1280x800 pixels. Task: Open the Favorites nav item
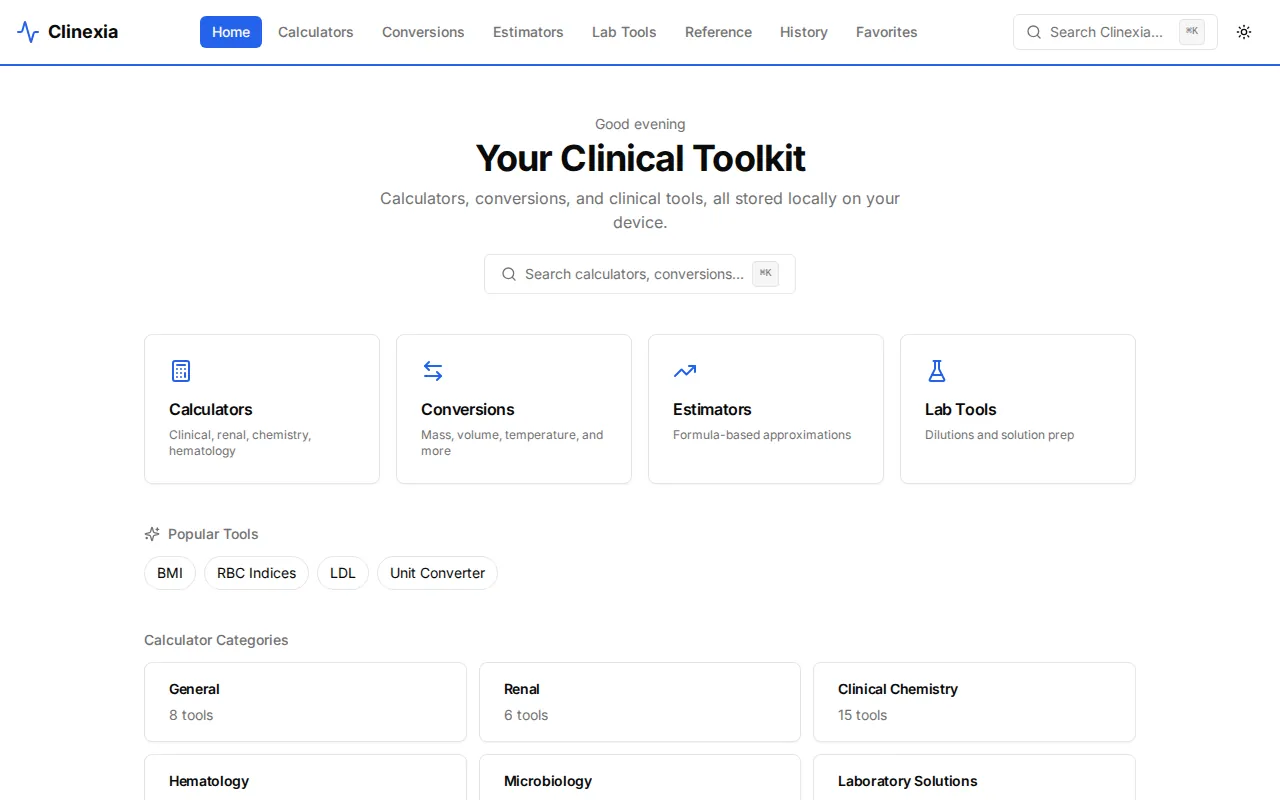point(887,32)
